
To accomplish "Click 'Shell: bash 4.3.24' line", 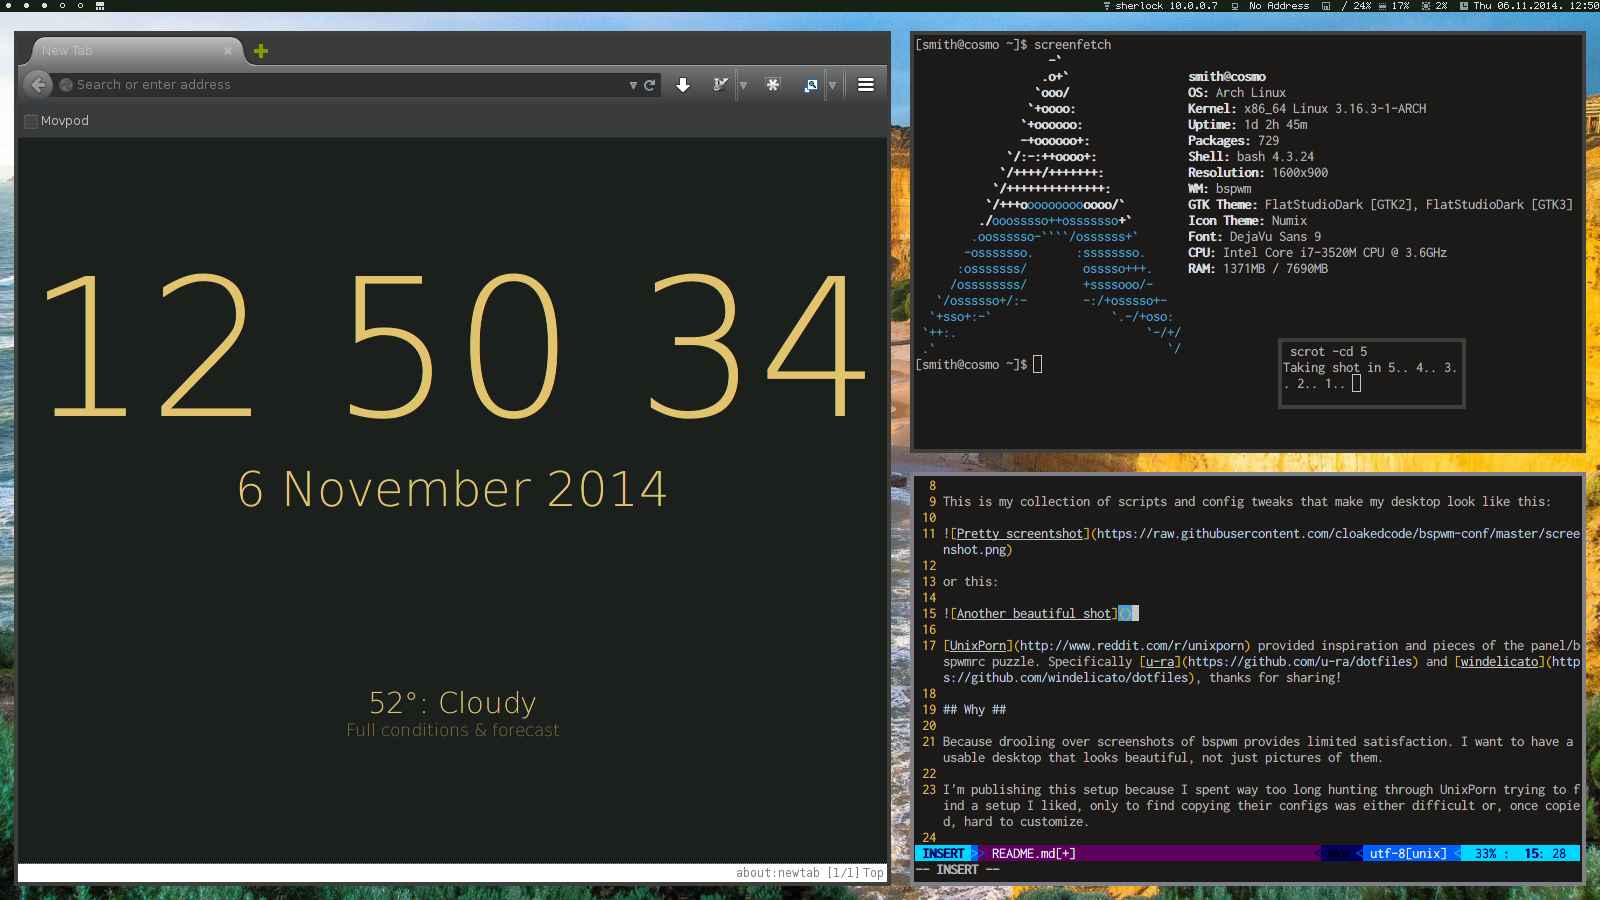I will point(1251,157).
